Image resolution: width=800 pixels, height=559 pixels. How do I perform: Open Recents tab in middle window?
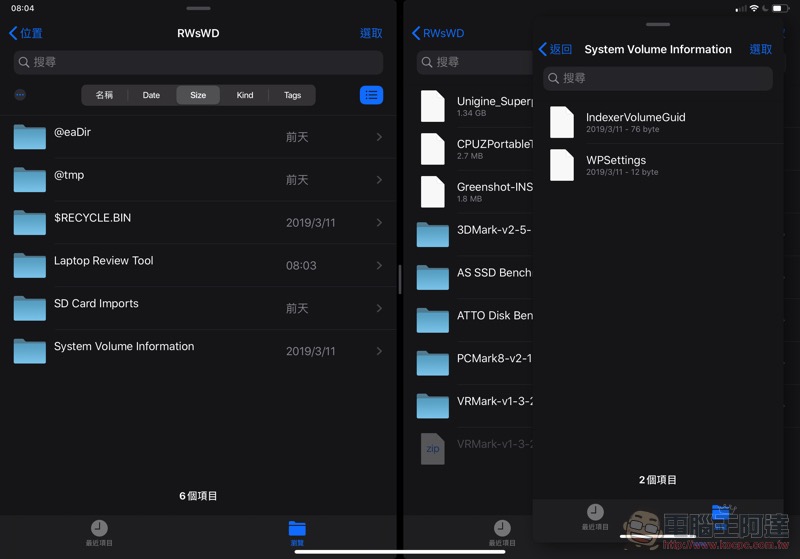tap(502, 533)
